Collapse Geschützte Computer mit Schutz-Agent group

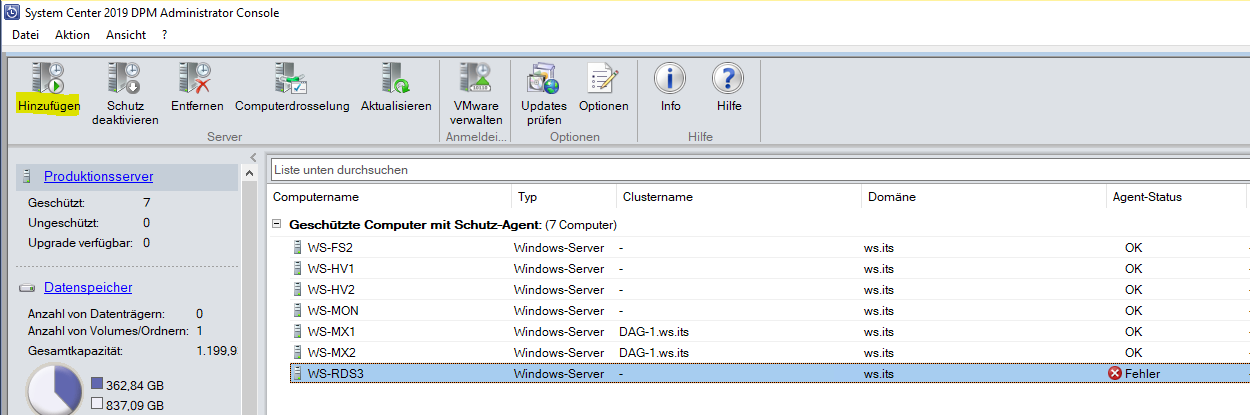(x=277, y=225)
